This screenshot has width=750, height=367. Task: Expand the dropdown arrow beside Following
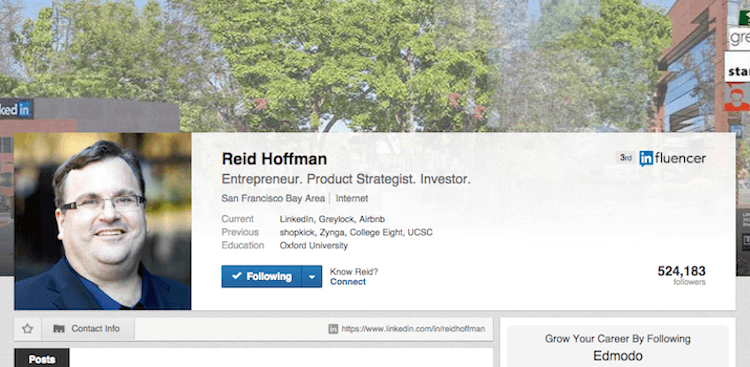click(x=312, y=277)
